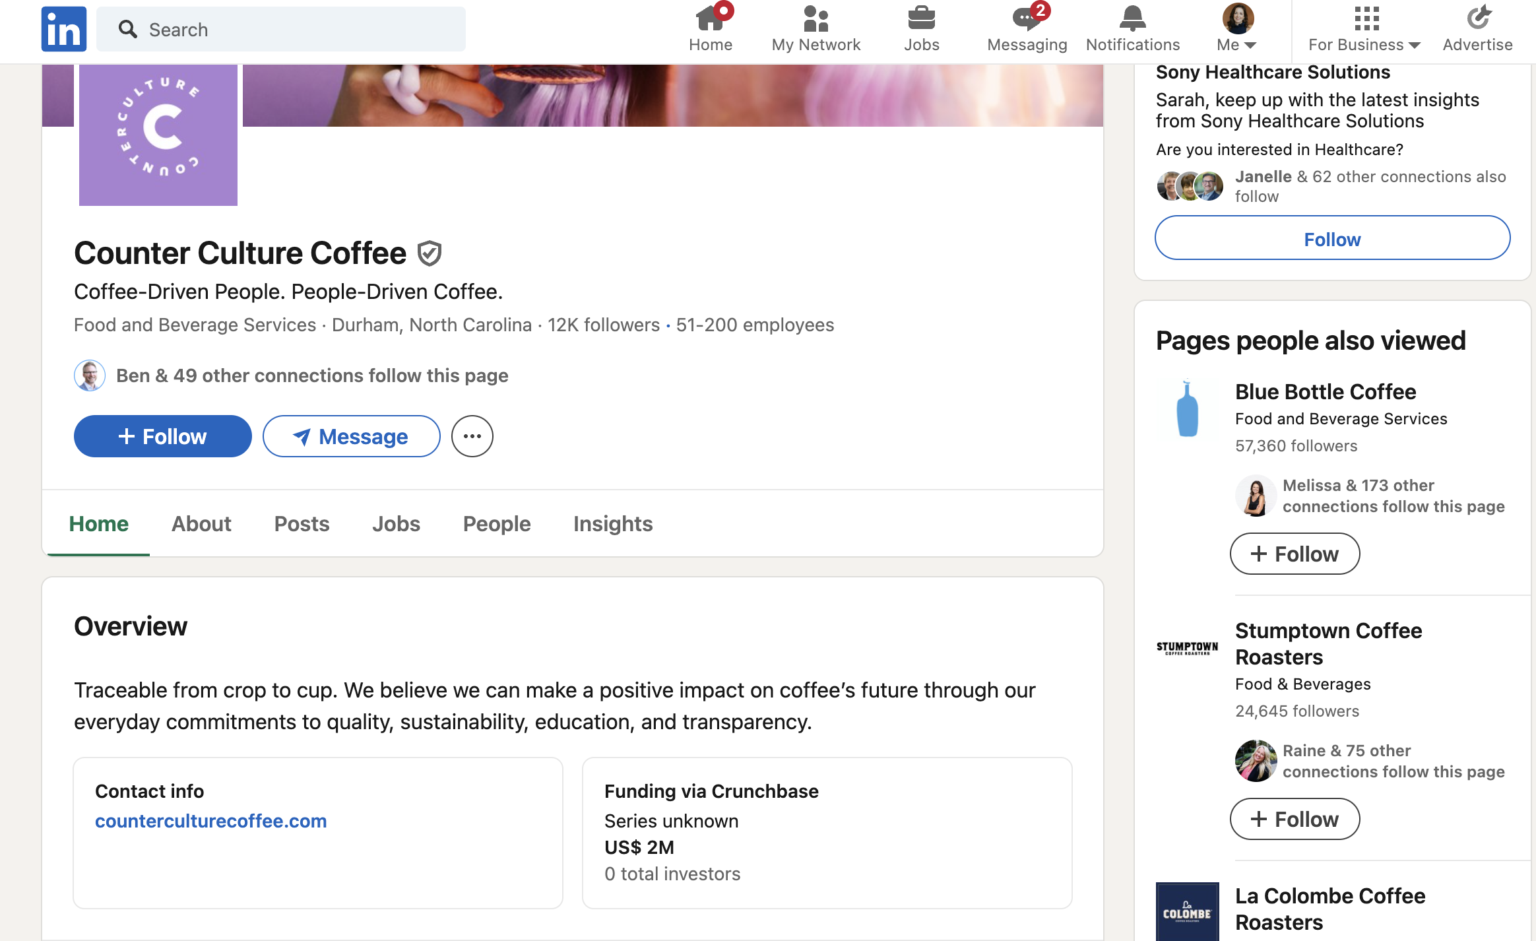Expand the For Business dropdown
This screenshot has height=941, width=1536.
[1364, 28]
